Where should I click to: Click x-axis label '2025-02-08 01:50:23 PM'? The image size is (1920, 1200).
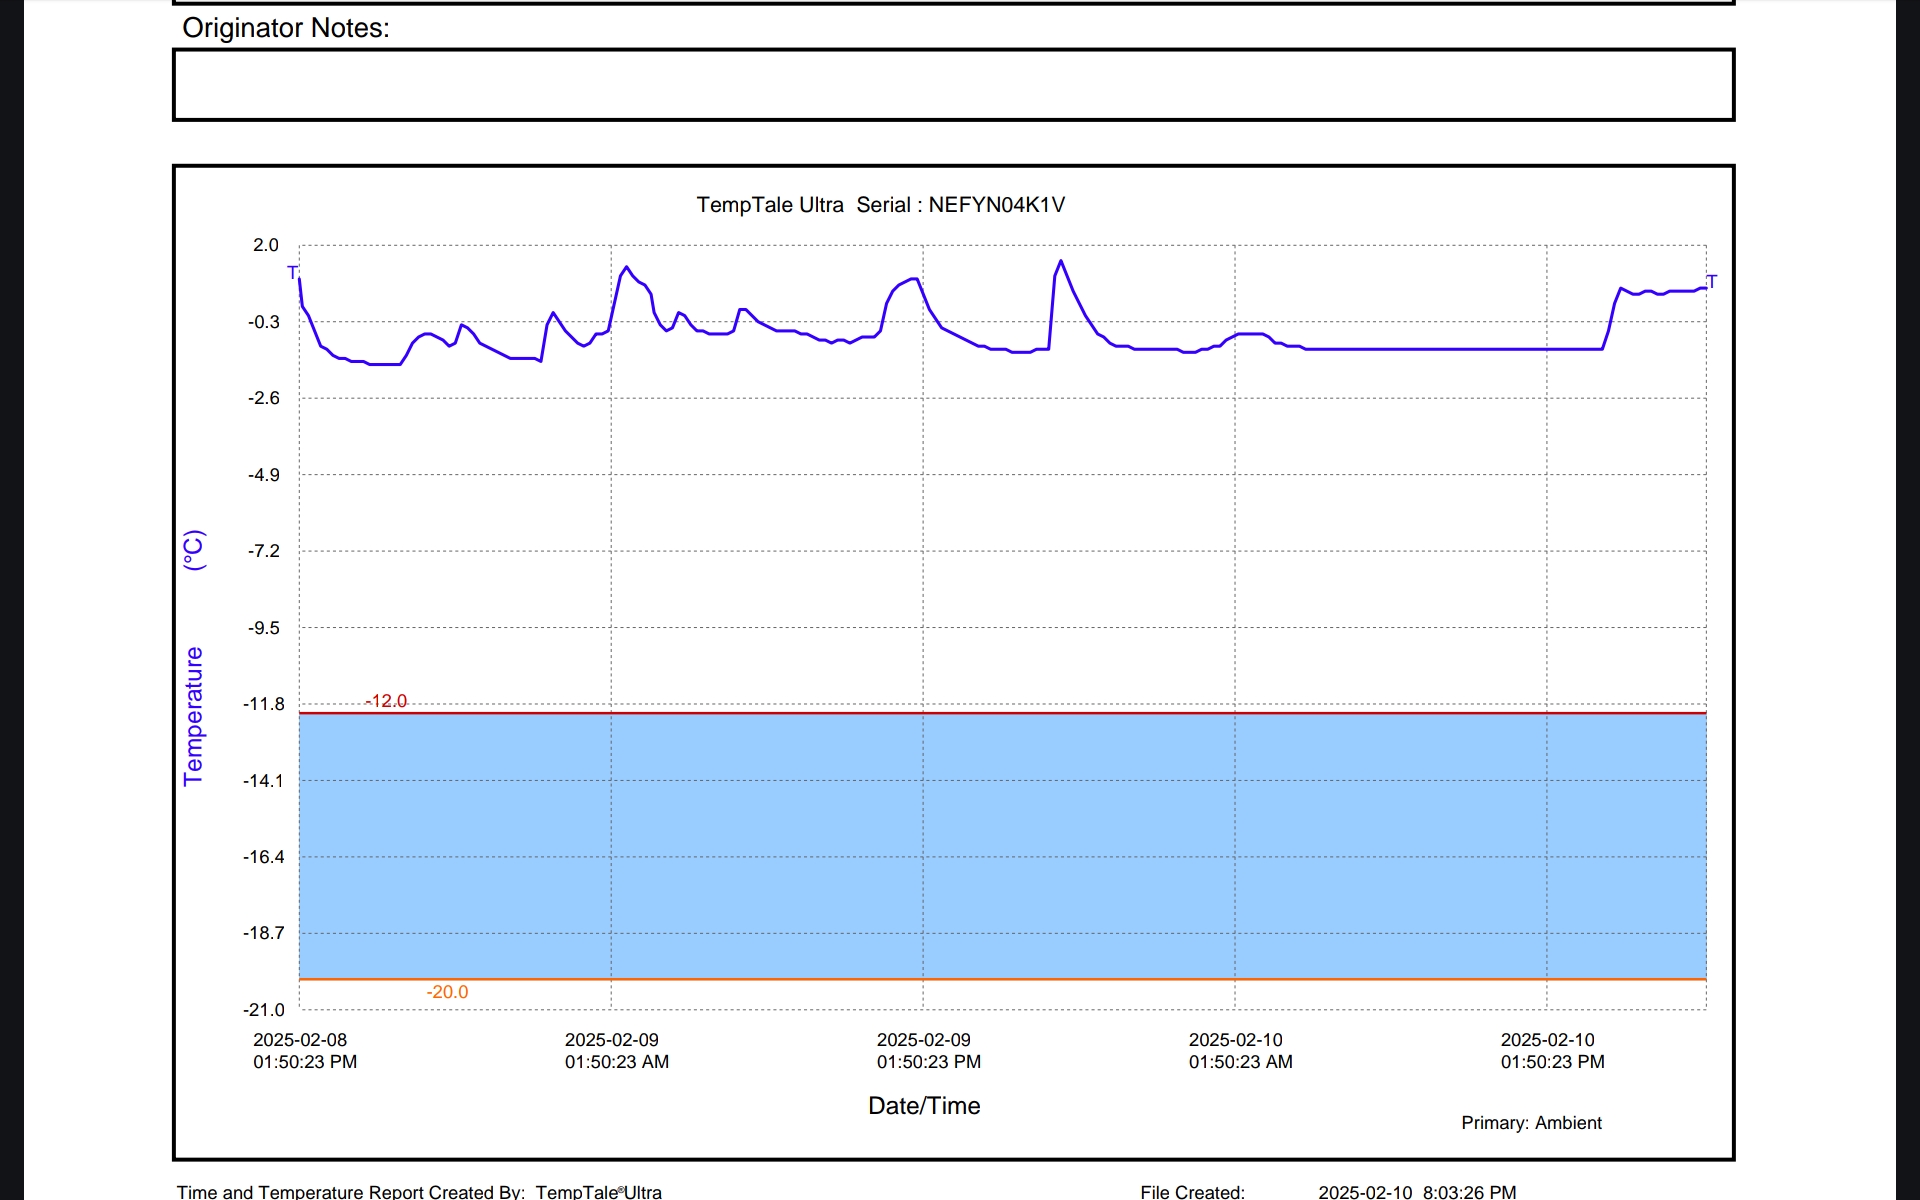305,1051
